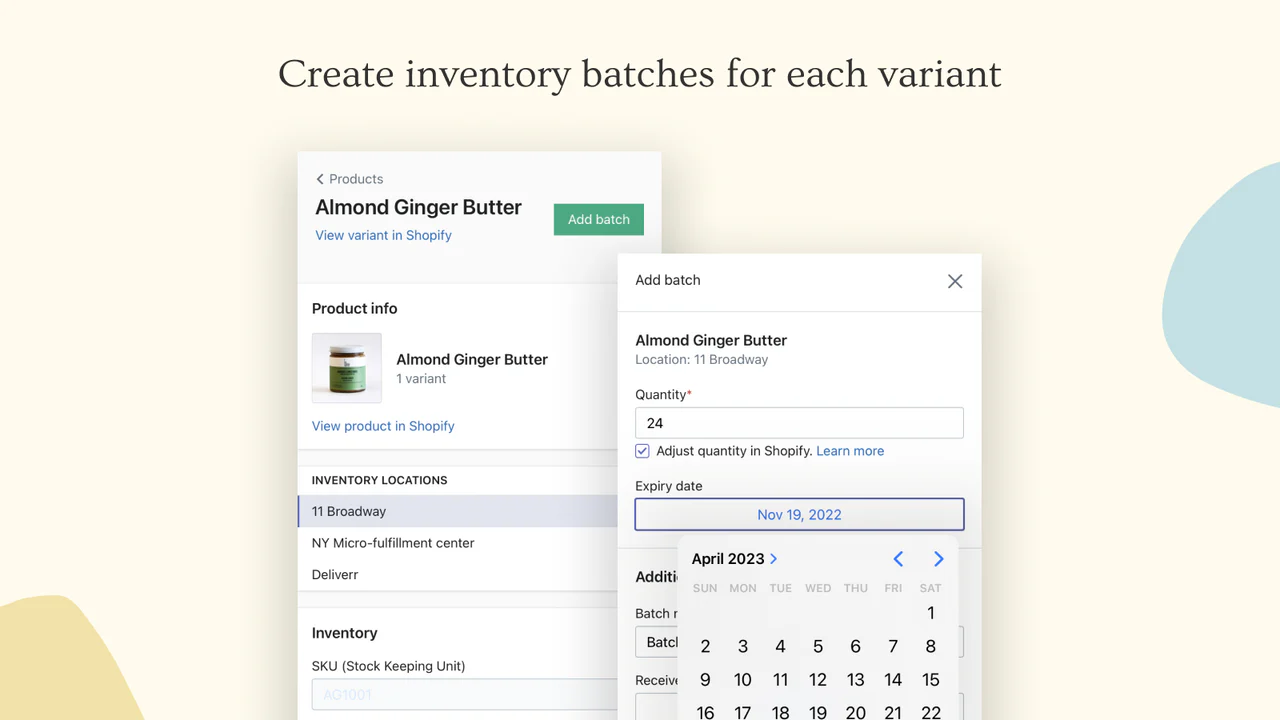Viewport: 1280px width, 720px height.
Task: Pick April 13 in the calendar
Action: tap(855, 680)
